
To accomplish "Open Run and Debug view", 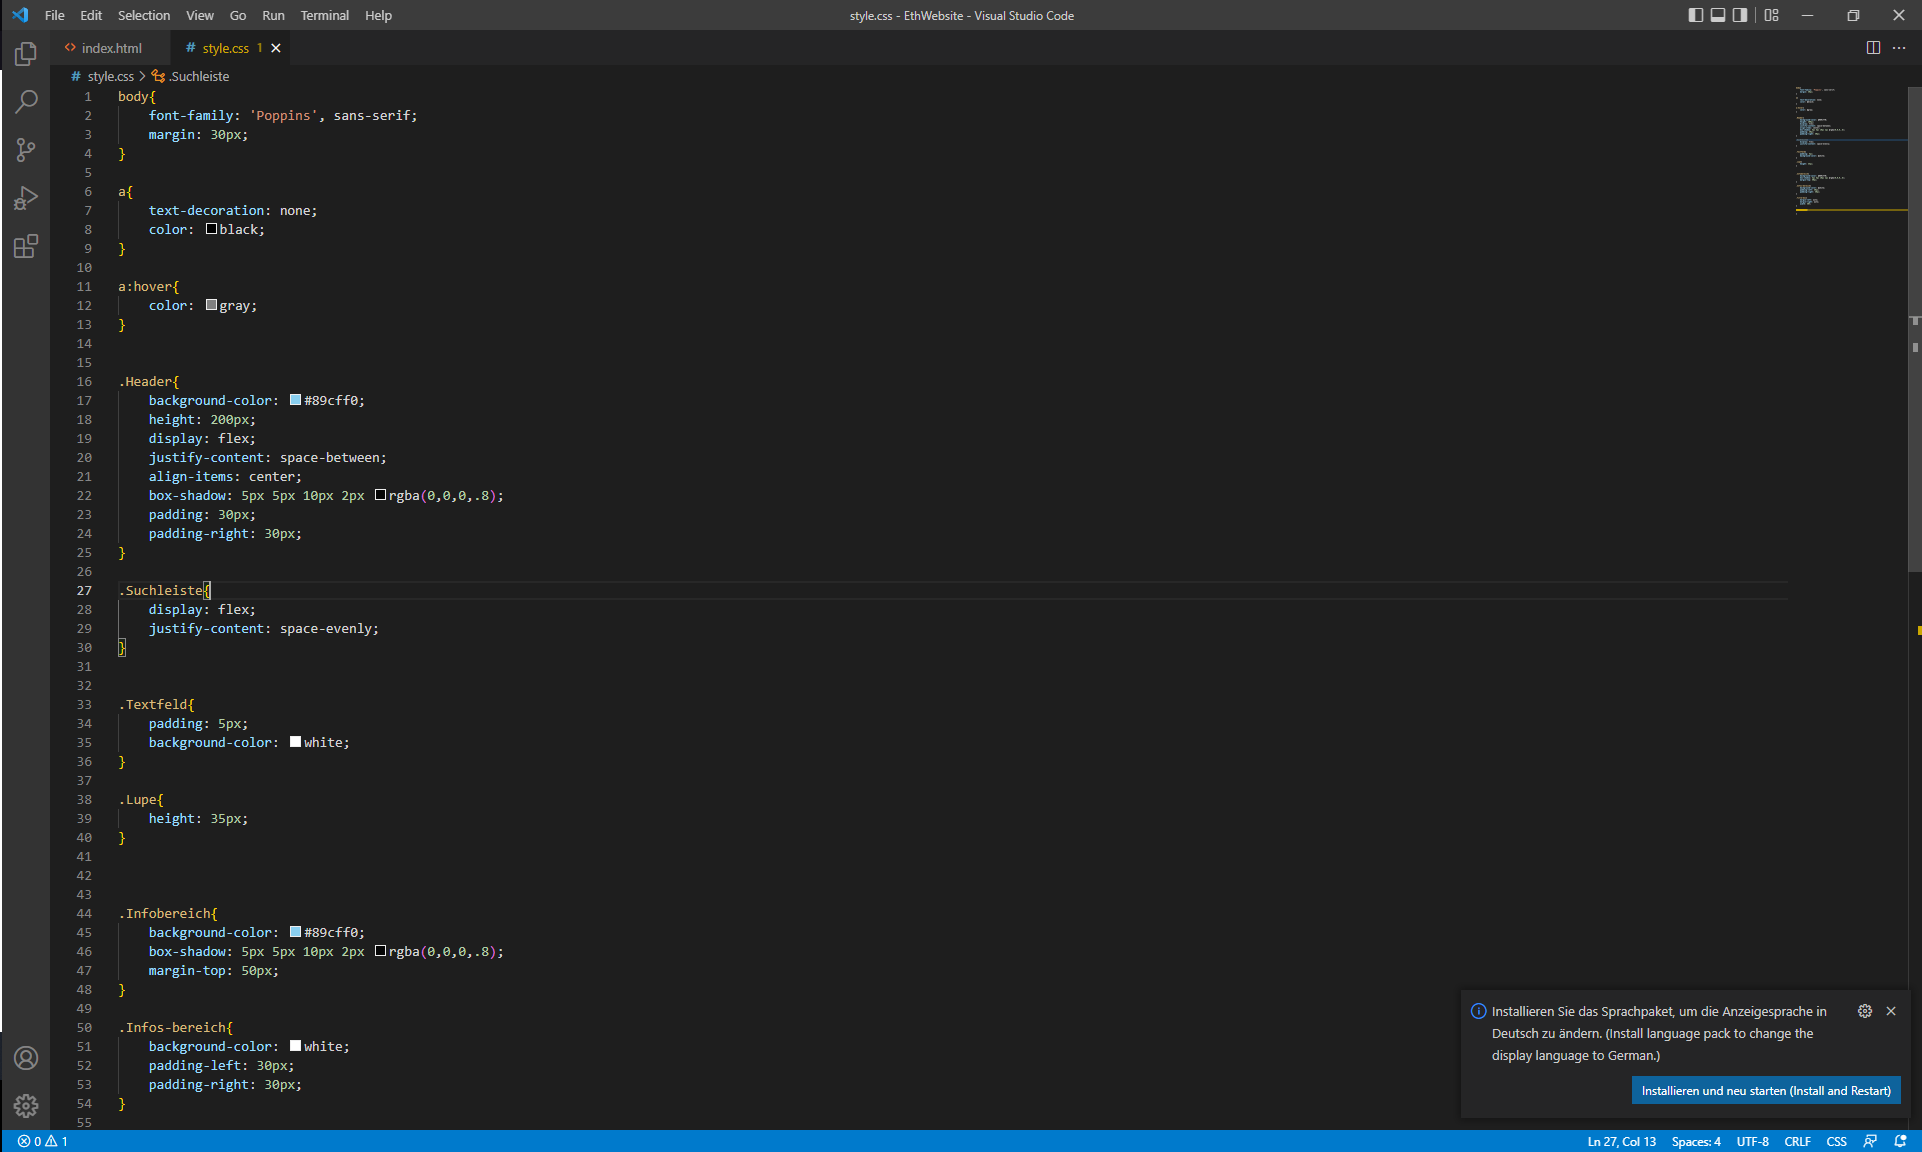I will coord(26,198).
